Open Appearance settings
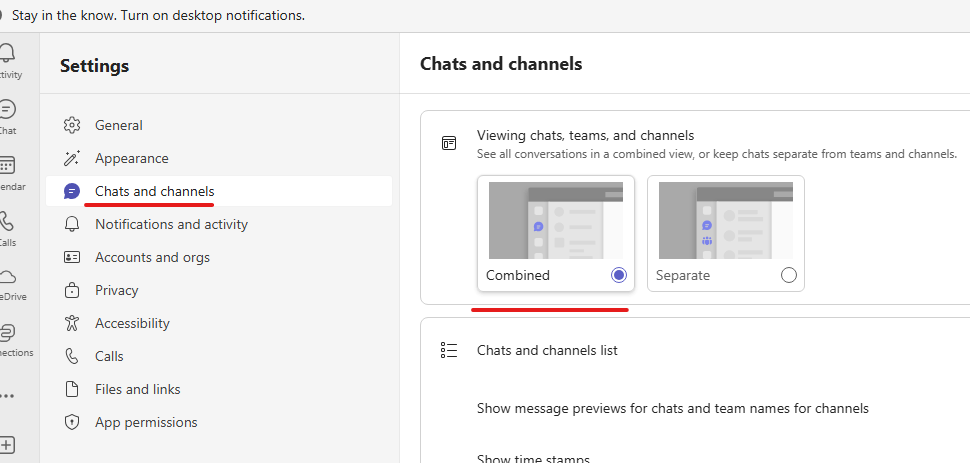The width and height of the screenshot is (970, 463). tap(219, 158)
